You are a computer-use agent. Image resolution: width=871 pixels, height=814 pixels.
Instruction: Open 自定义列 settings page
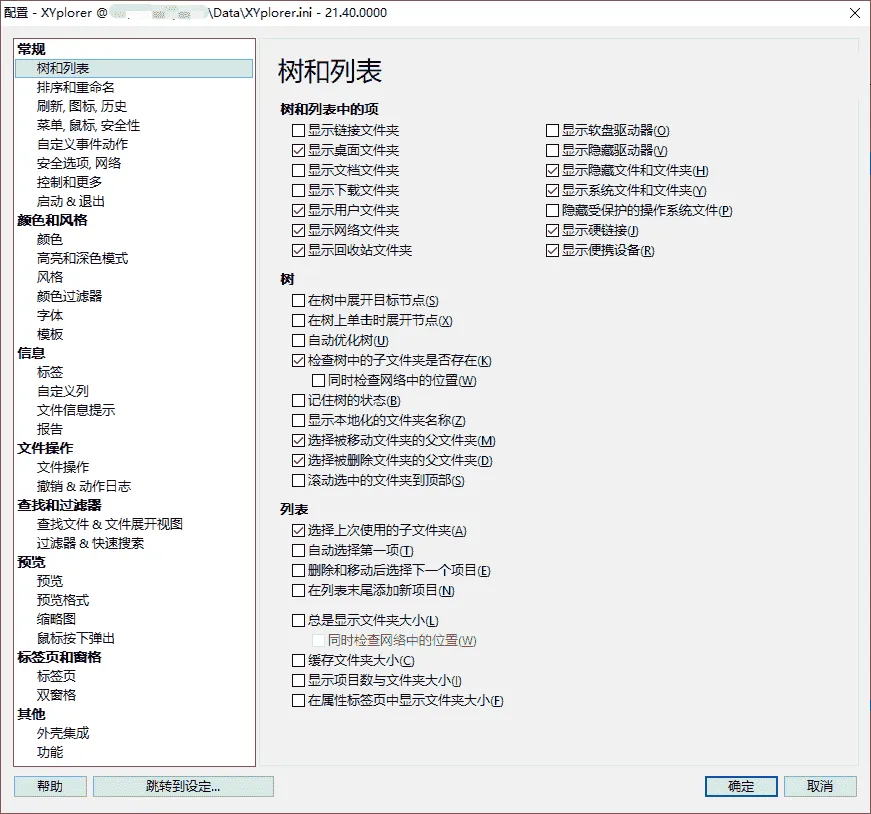(x=63, y=391)
